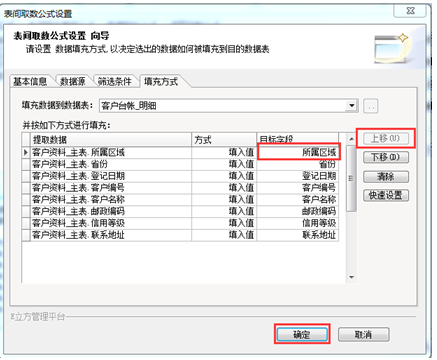Click target field cell 邮政编码
437x360 pixels.
coord(298,211)
